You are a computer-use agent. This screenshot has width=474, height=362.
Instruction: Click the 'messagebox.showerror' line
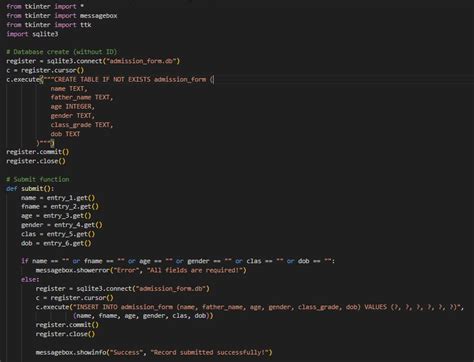point(141,270)
